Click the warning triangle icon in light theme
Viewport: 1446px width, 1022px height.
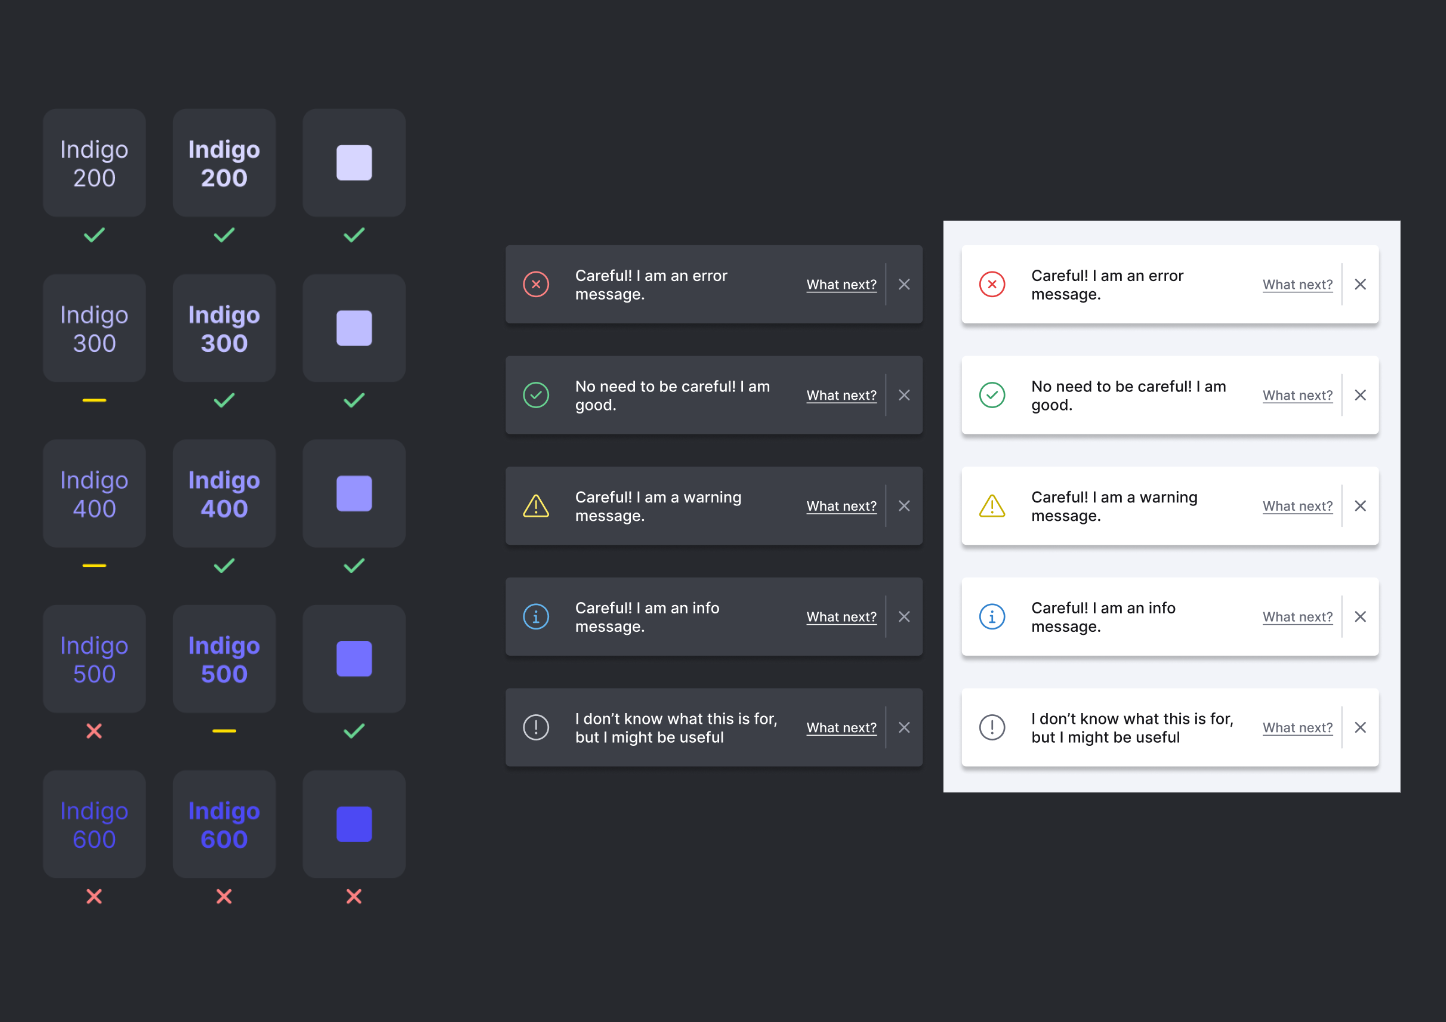(x=992, y=506)
